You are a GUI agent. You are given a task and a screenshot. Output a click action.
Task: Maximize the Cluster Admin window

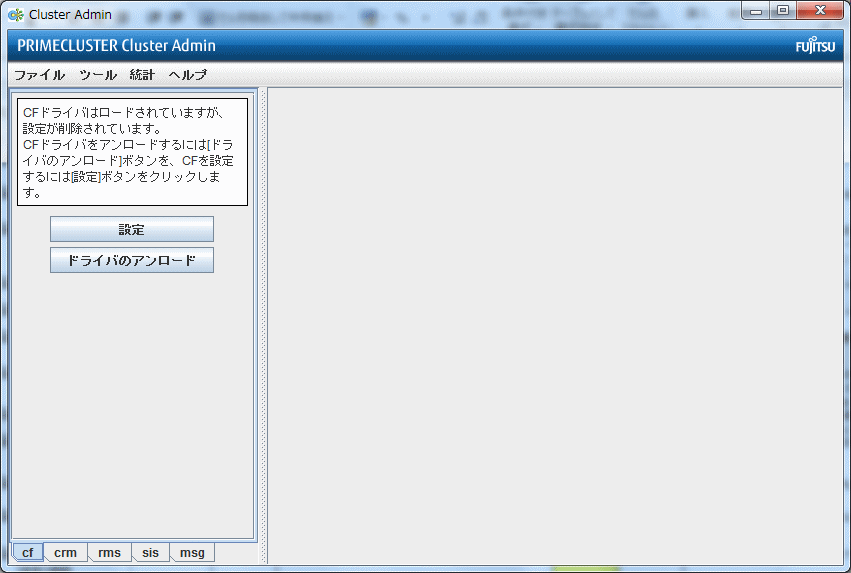[783, 10]
